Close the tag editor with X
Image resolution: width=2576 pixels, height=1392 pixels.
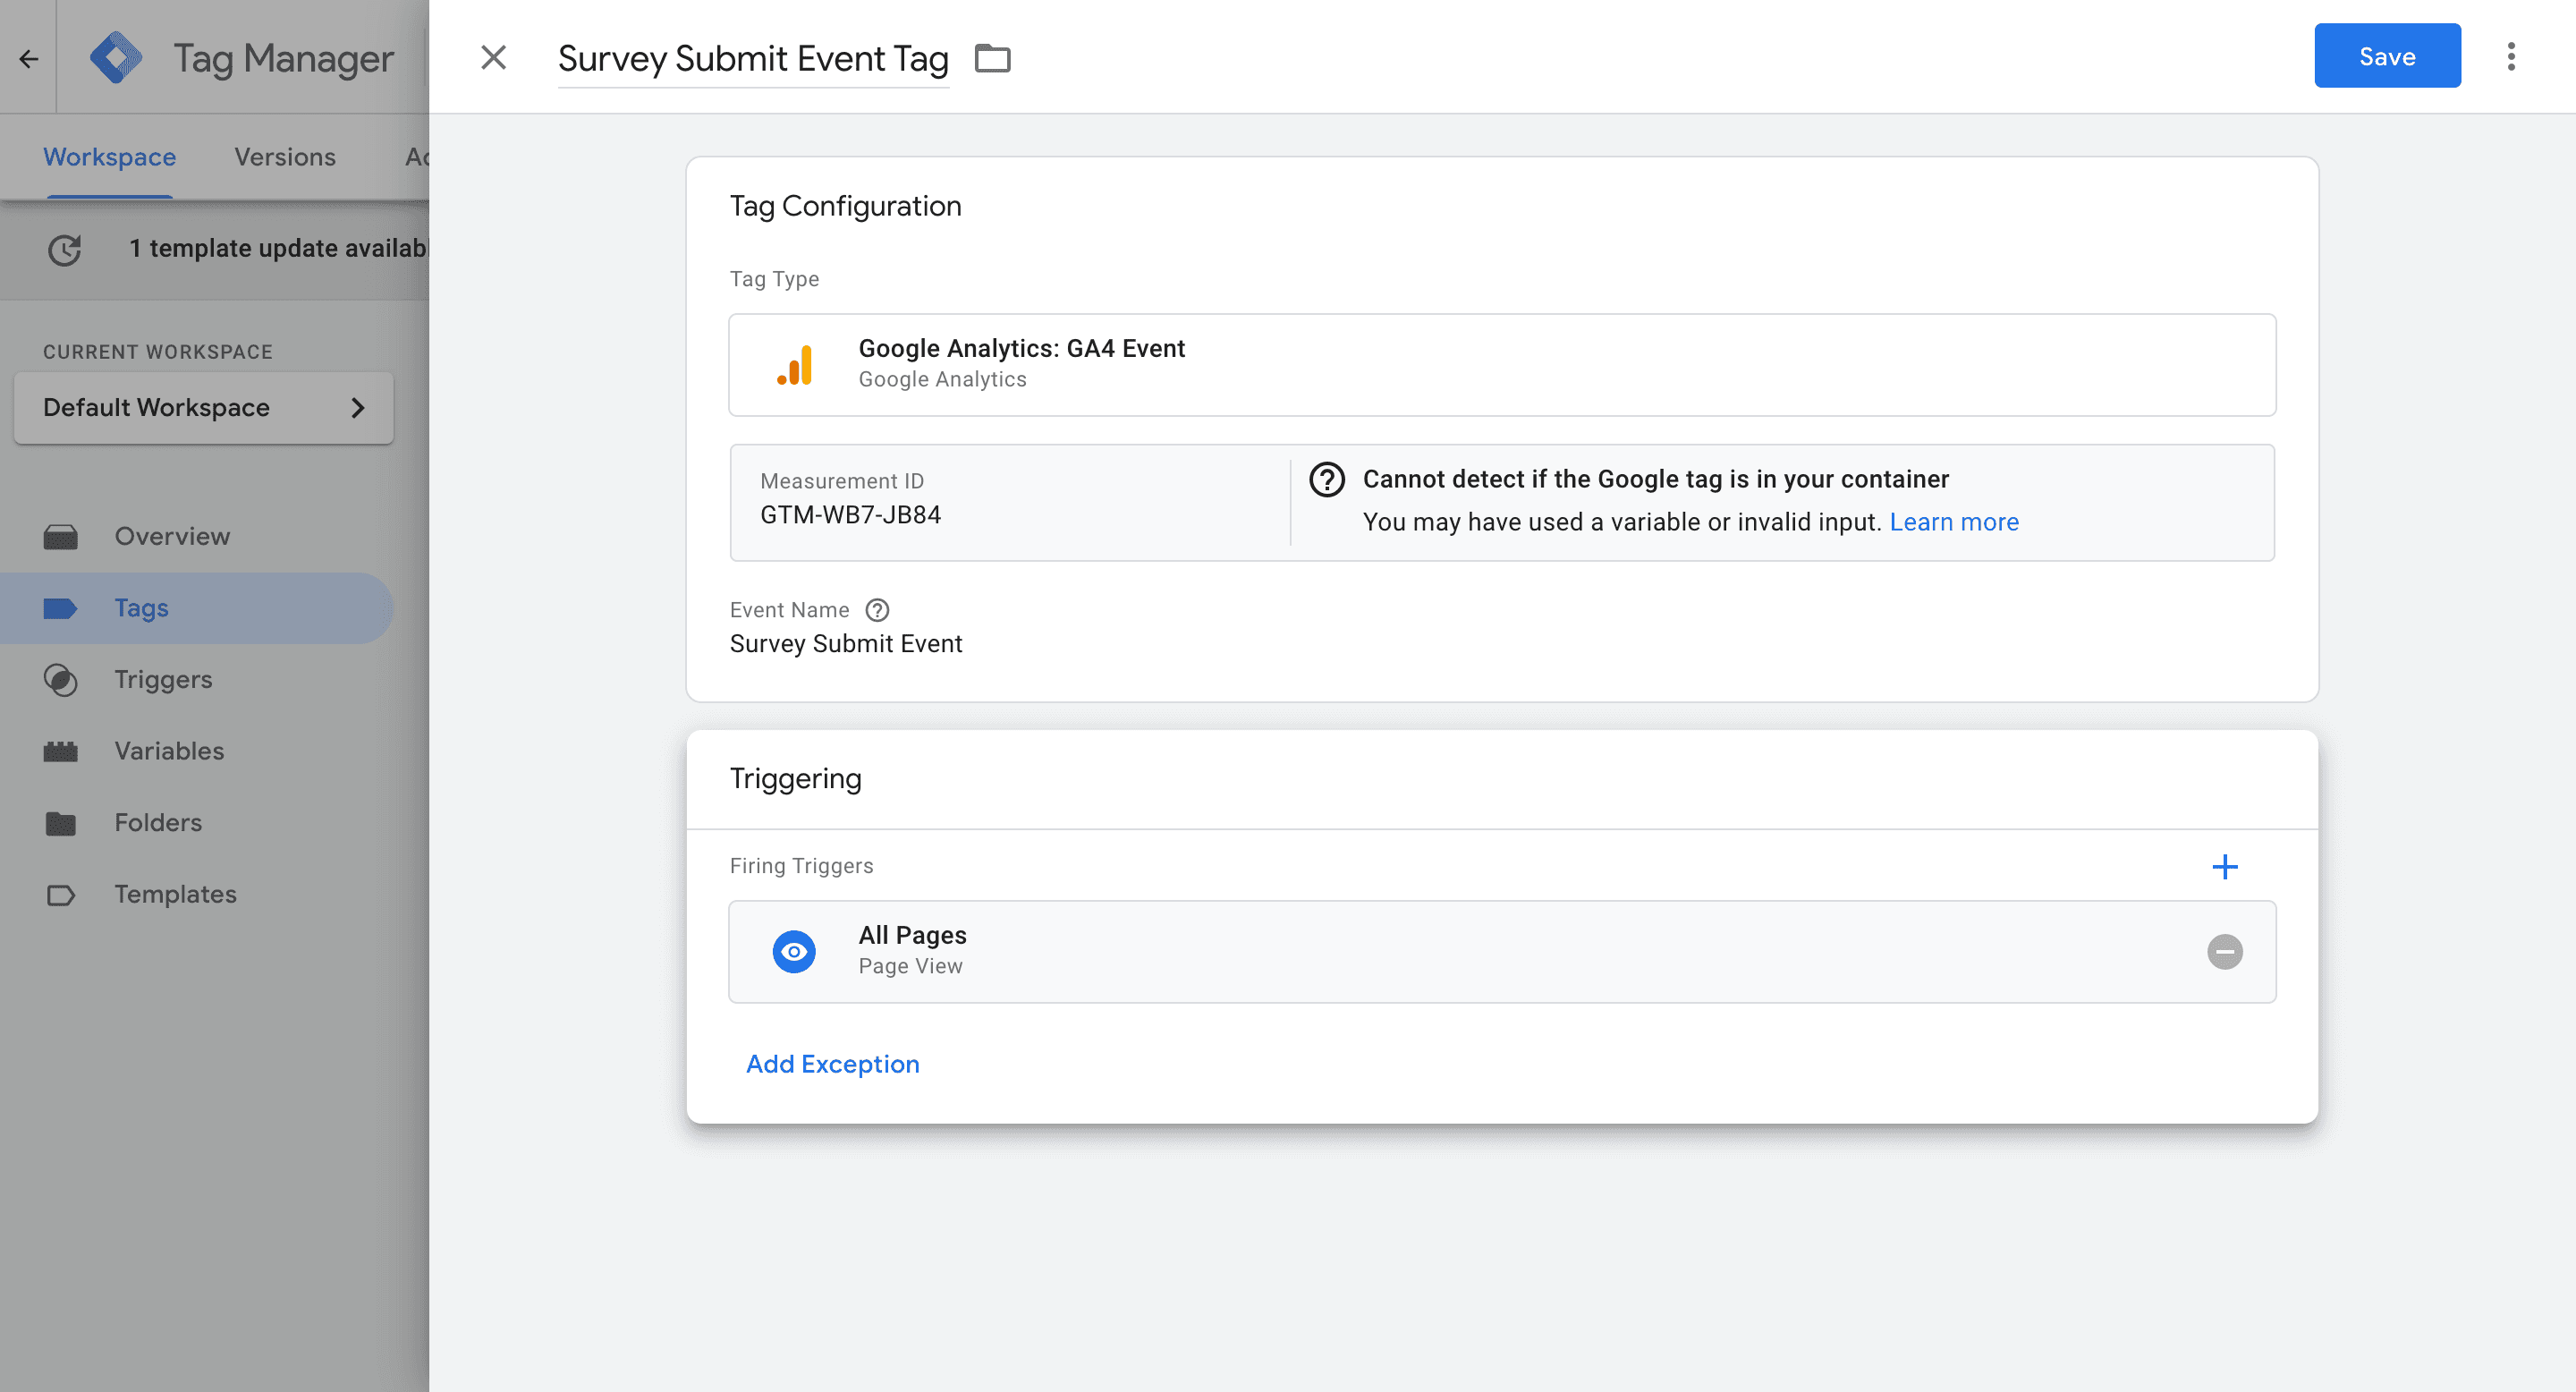pyautogui.click(x=493, y=57)
